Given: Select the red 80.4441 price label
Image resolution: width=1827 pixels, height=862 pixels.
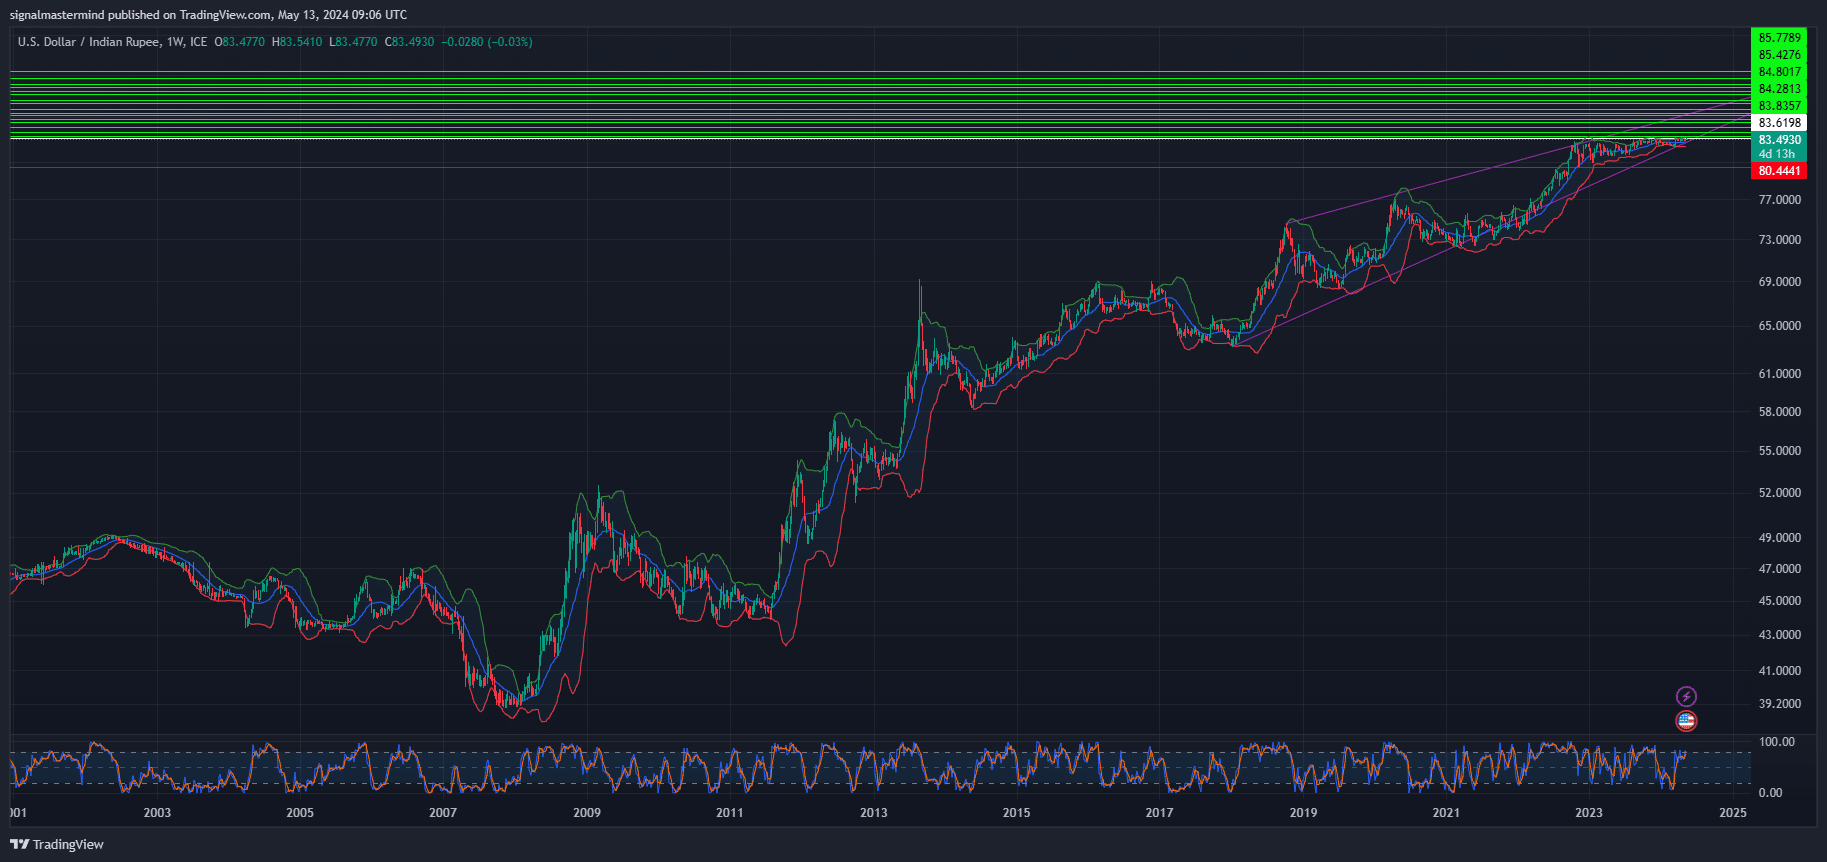Looking at the screenshot, I should [1780, 171].
